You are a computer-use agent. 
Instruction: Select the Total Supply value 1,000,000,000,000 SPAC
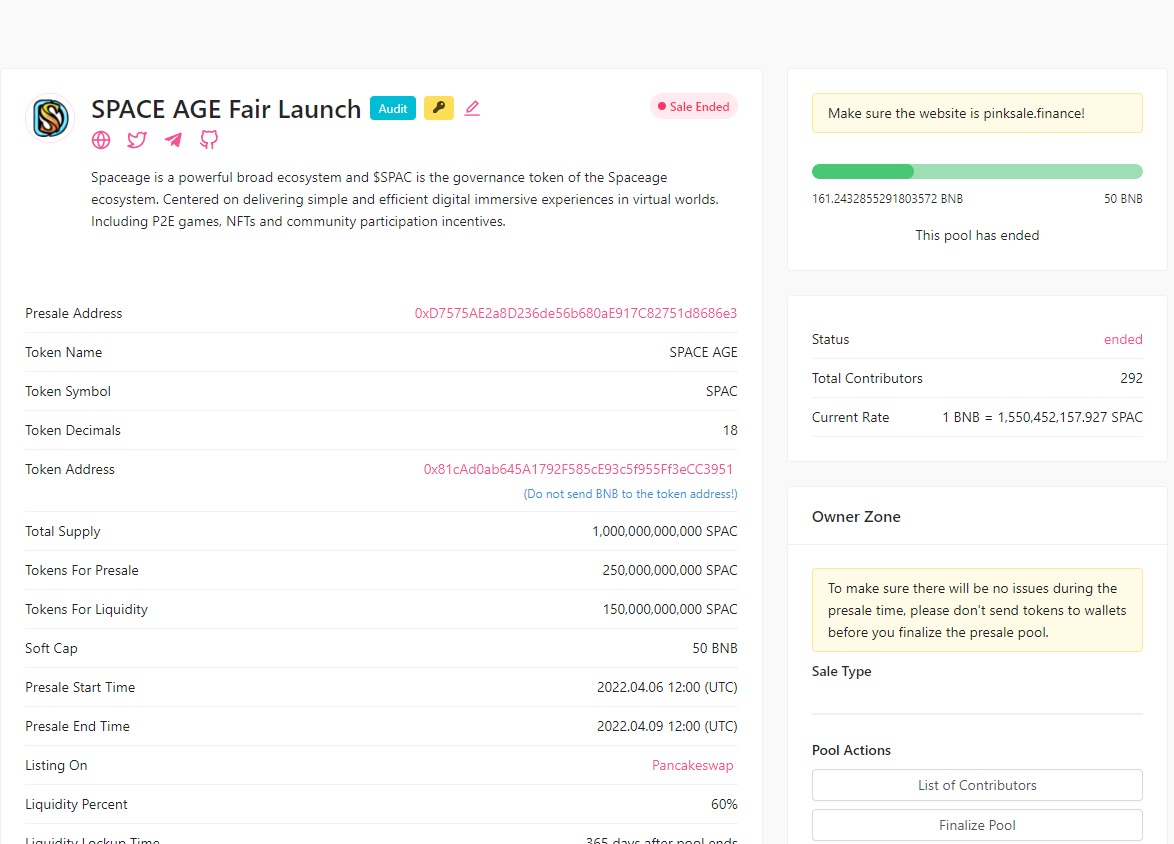665,531
